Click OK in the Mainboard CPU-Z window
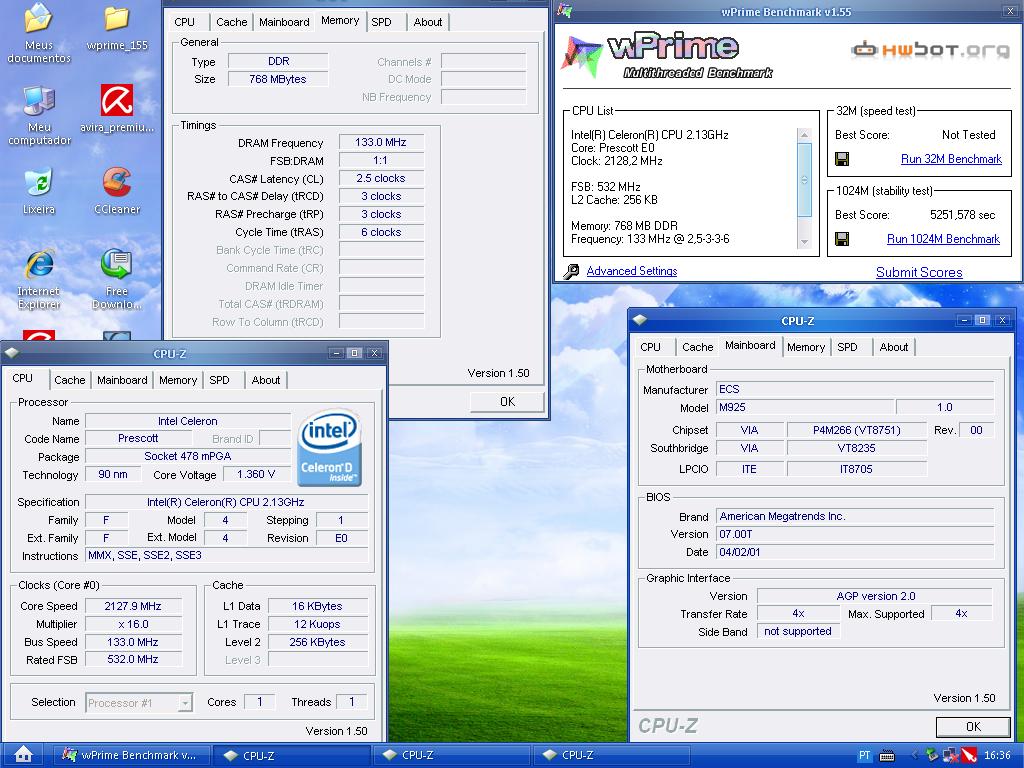Viewport: 1024px width, 768px height. (x=973, y=727)
